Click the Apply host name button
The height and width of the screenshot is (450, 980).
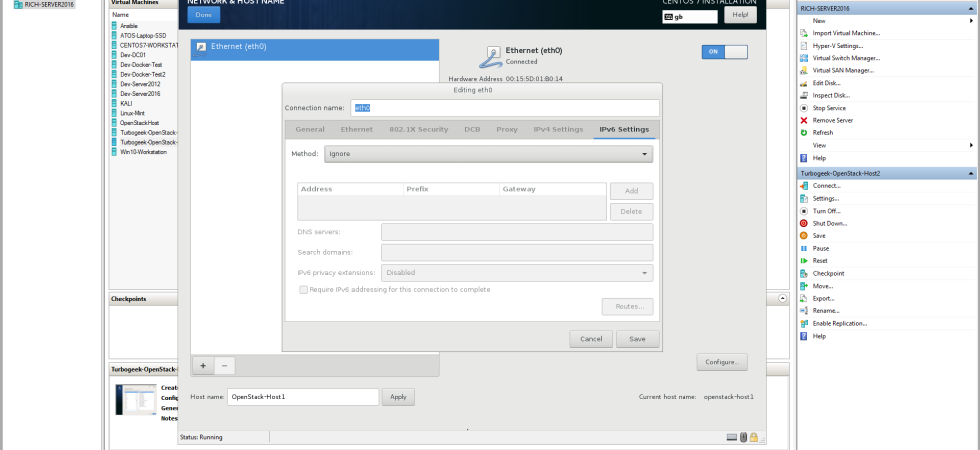(x=398, y=397)
